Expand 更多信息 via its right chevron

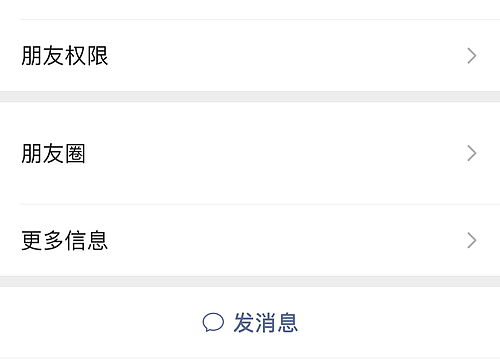coord(472,240)
